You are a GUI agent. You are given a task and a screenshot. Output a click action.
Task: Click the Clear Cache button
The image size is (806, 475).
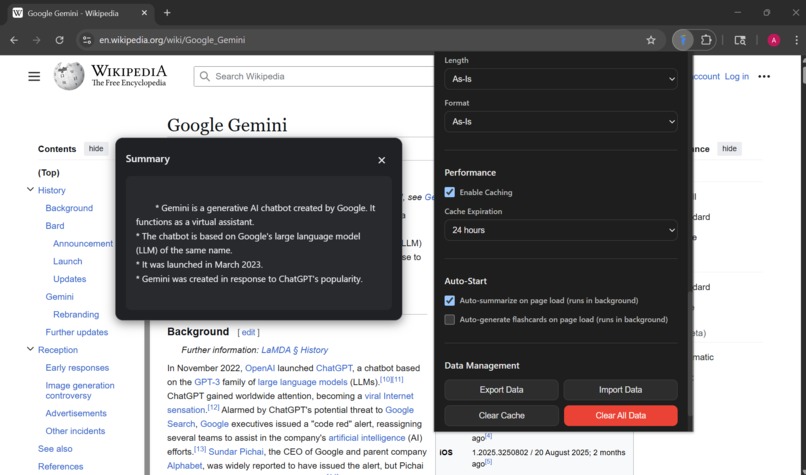(x=501, y=415)
